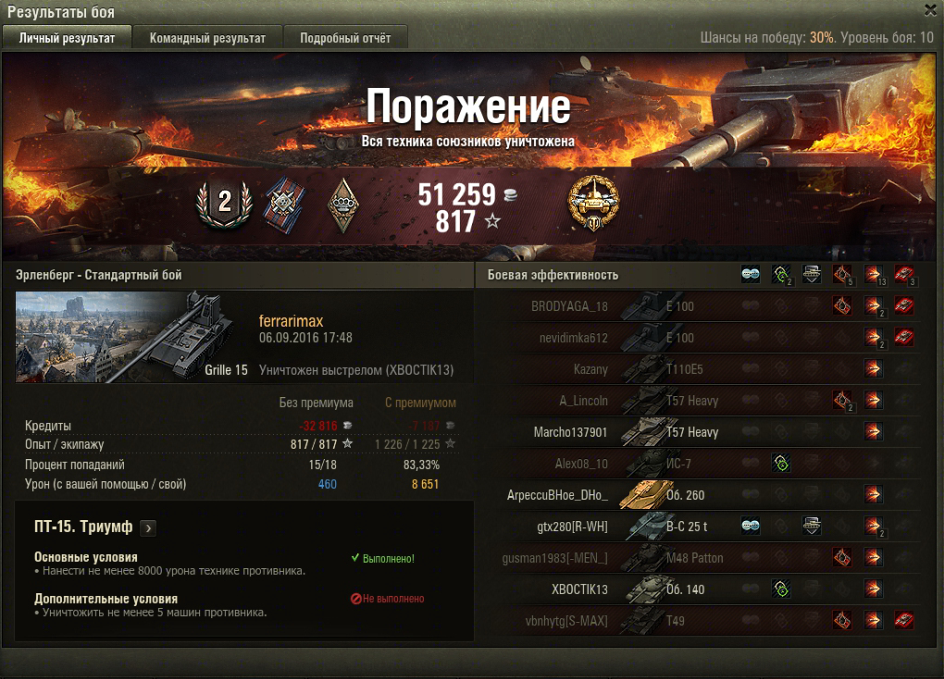Click the track assist icon for Alex08_10

point(781,463)
